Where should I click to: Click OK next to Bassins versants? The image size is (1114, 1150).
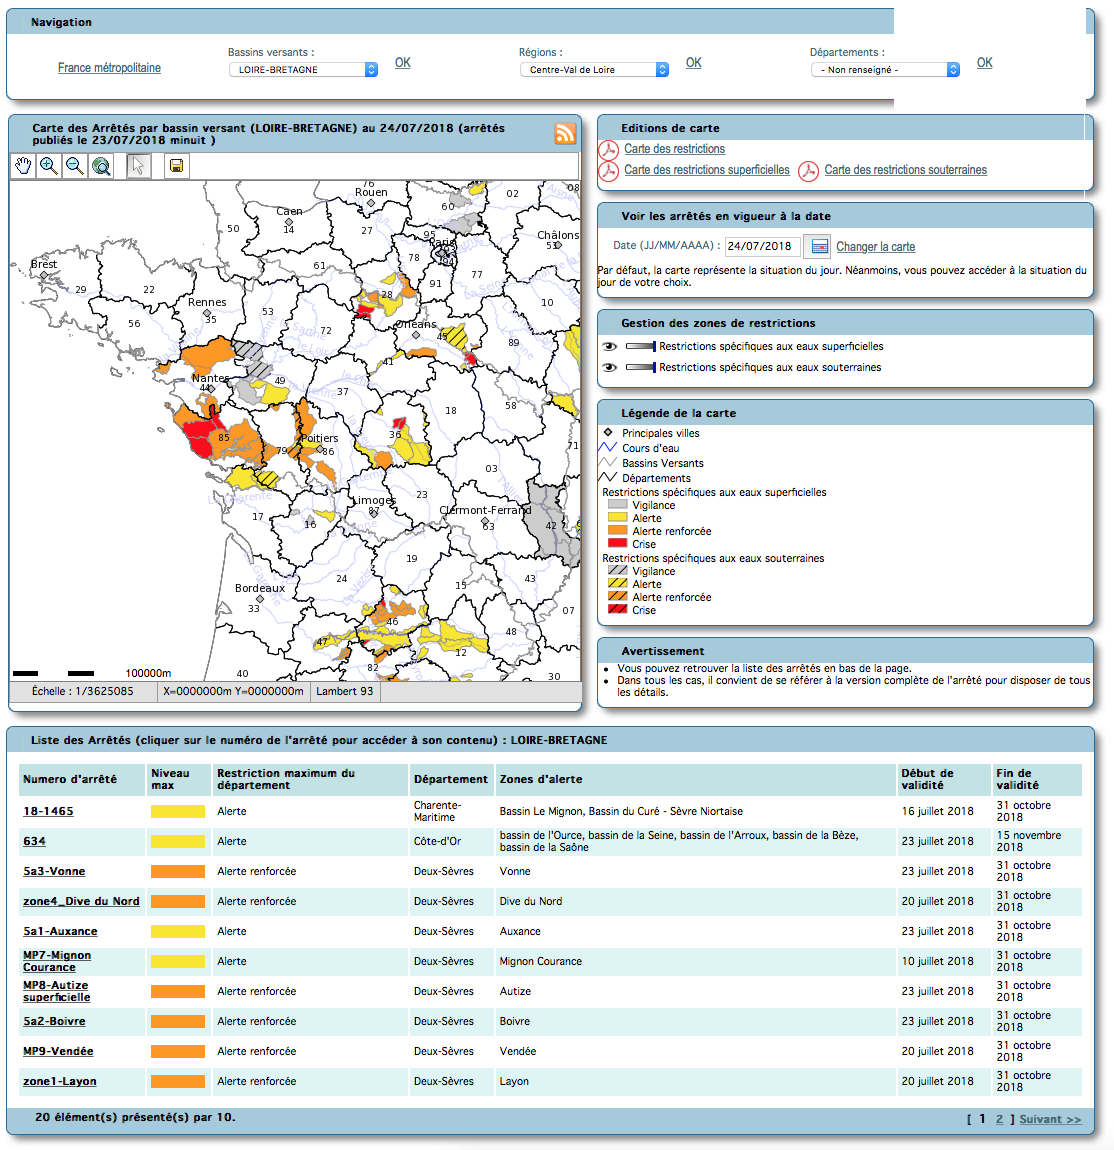403,63
